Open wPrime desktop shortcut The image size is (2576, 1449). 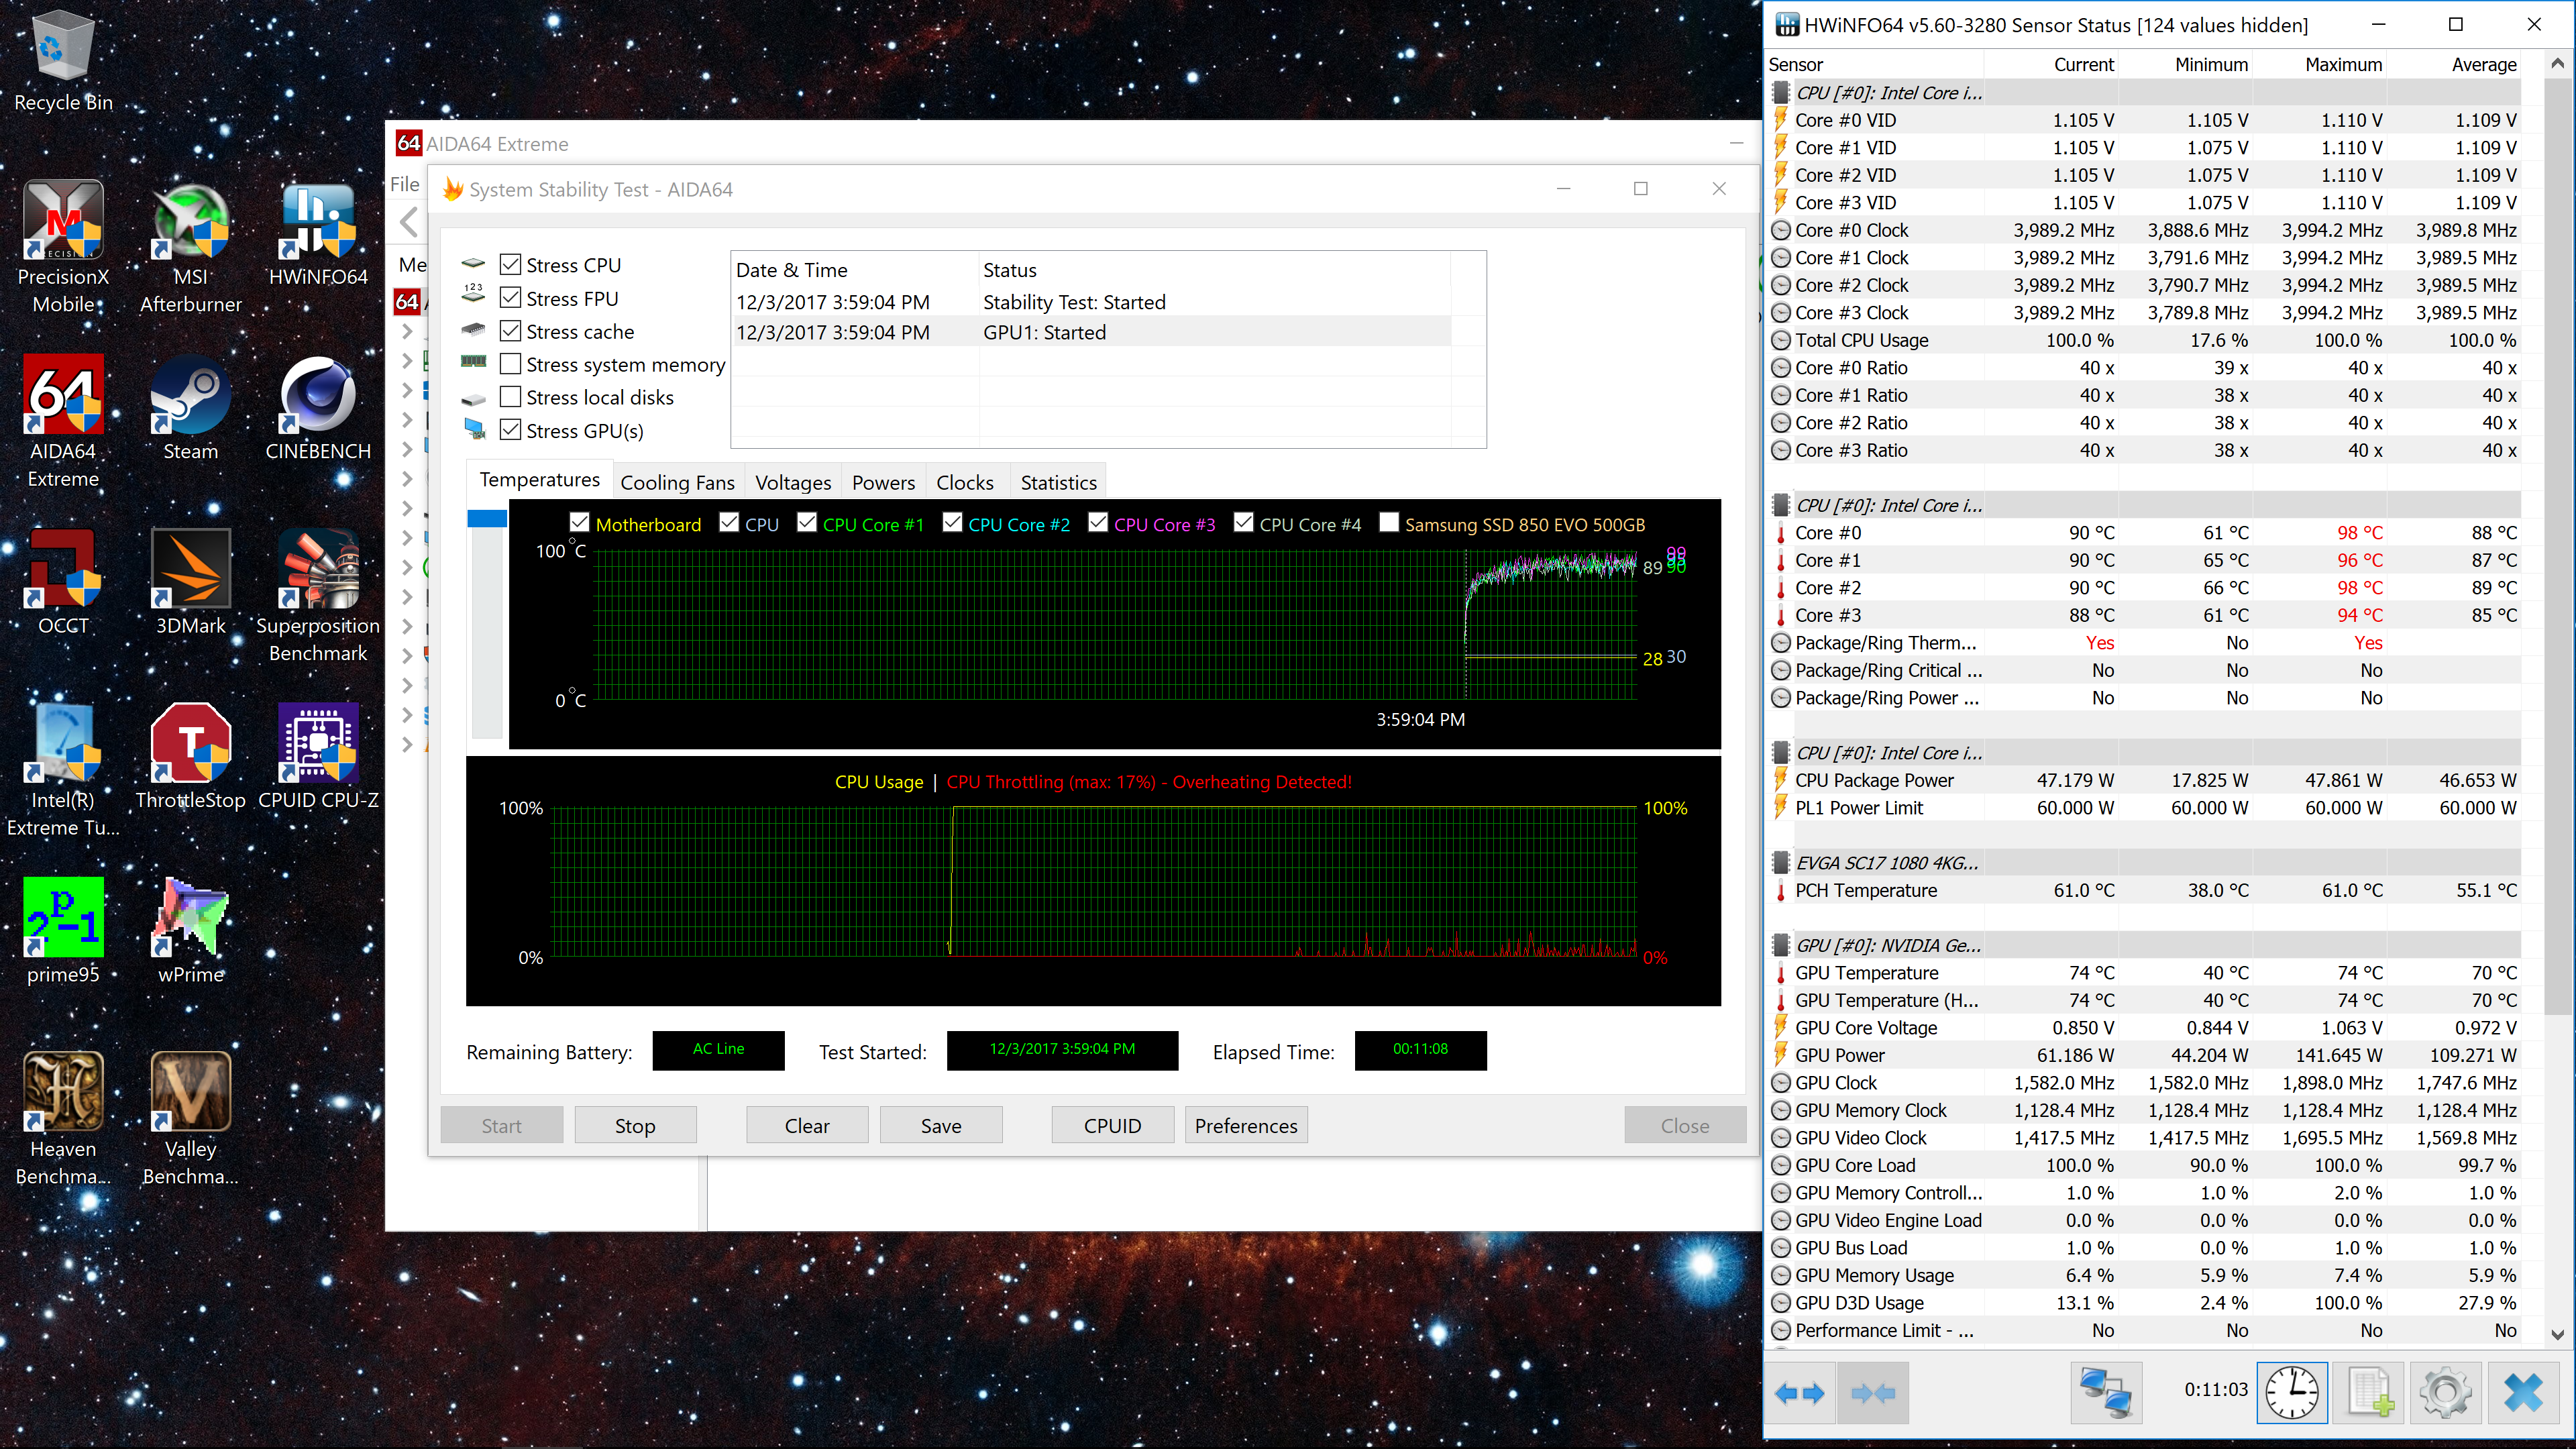tap(190, 930)
